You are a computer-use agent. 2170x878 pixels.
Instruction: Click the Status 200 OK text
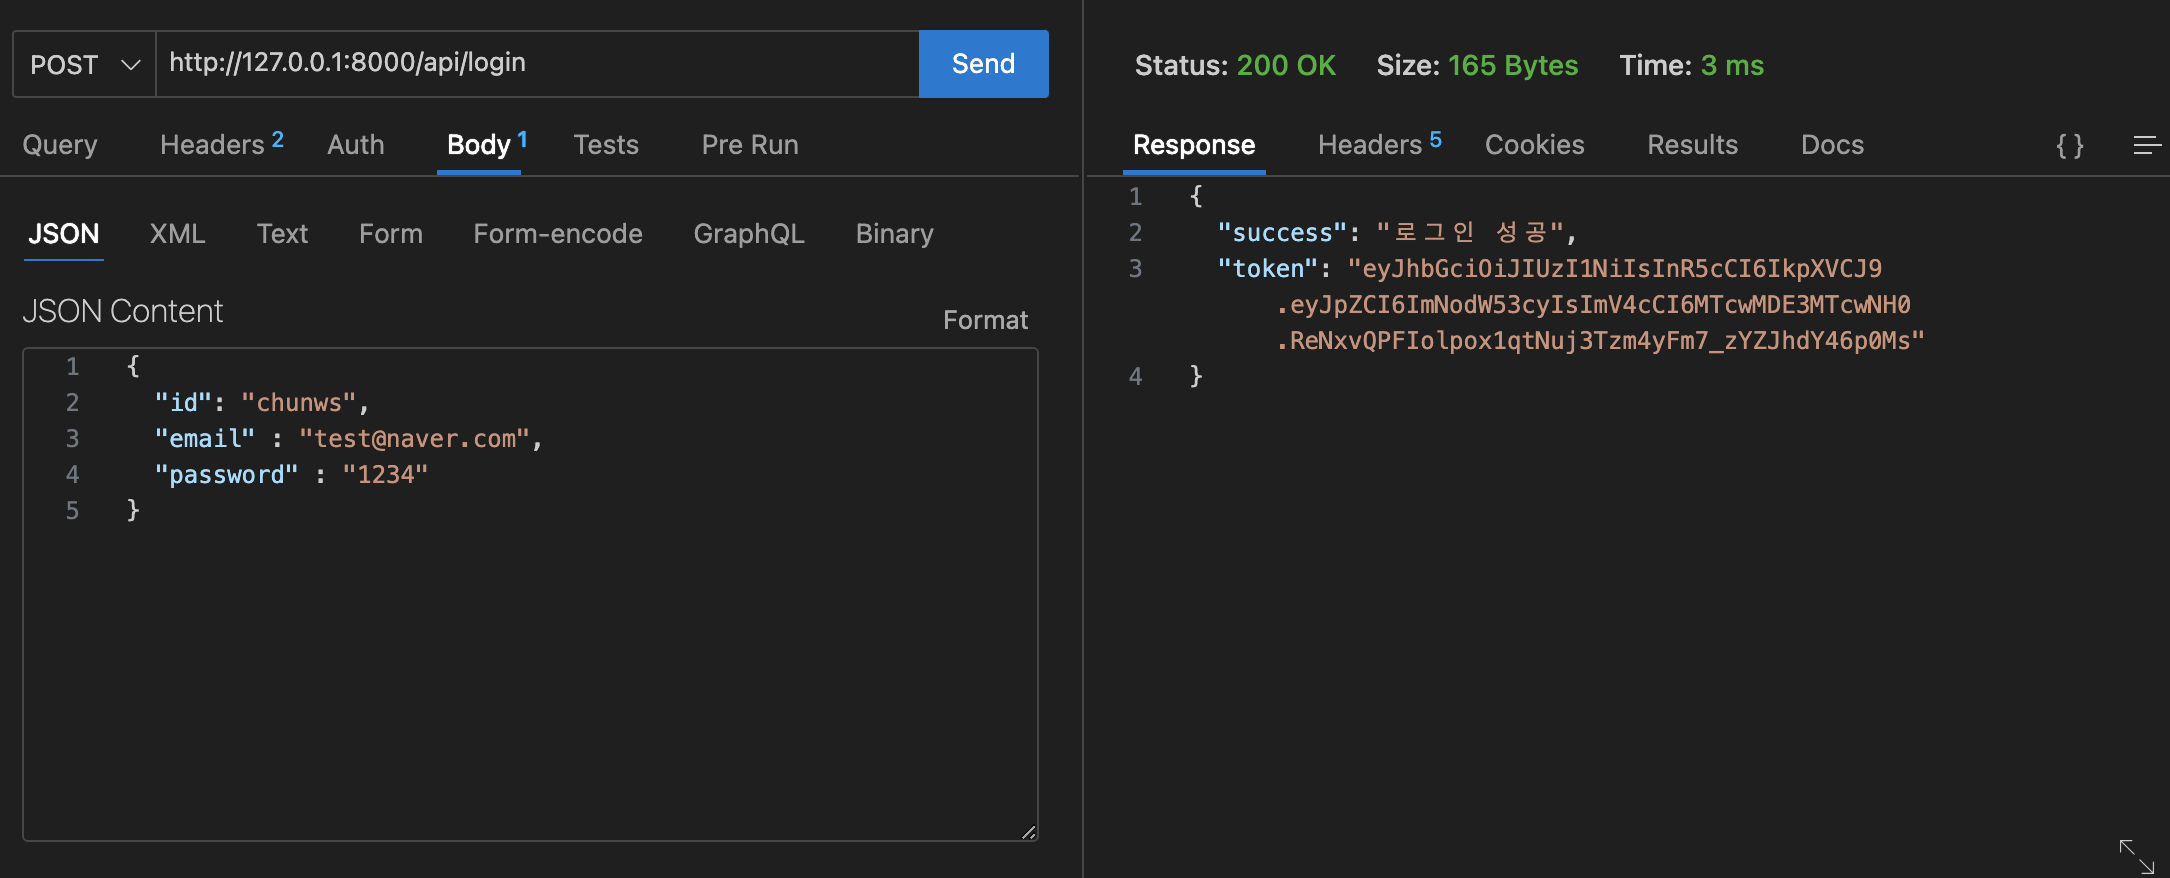pyautogui.click(x=1235, y=66)
